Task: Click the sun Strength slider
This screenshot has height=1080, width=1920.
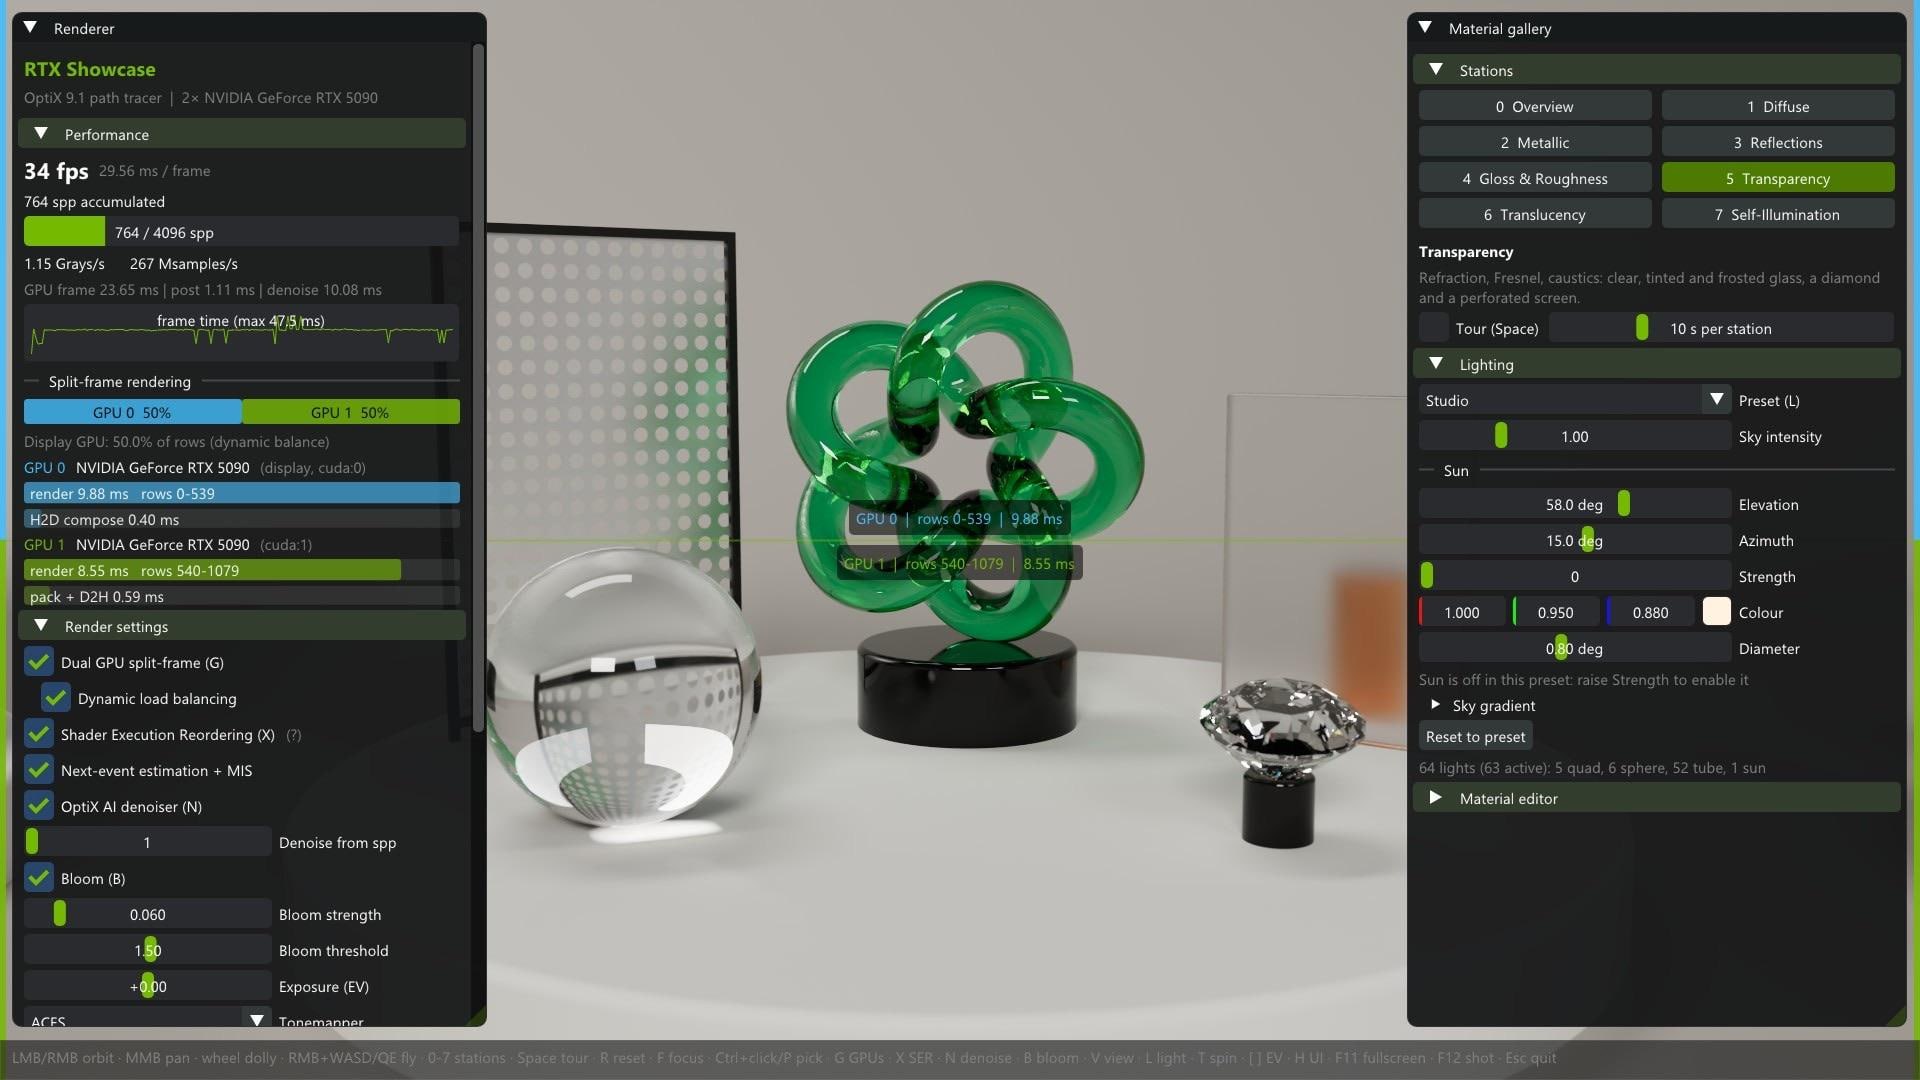Action: point(1574,576)
